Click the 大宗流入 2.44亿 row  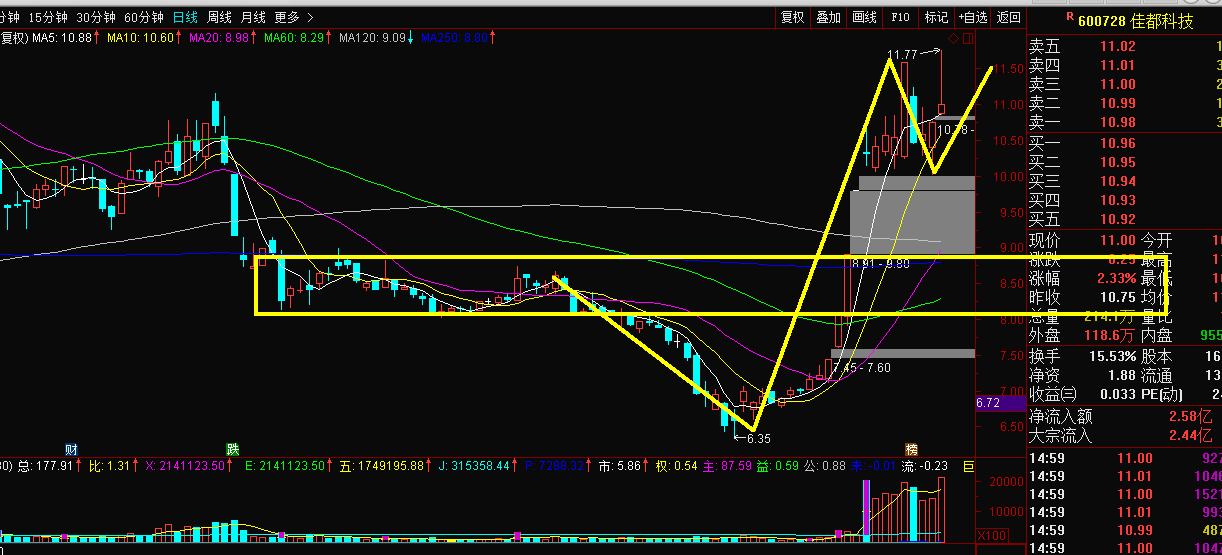coord(1125,435)
